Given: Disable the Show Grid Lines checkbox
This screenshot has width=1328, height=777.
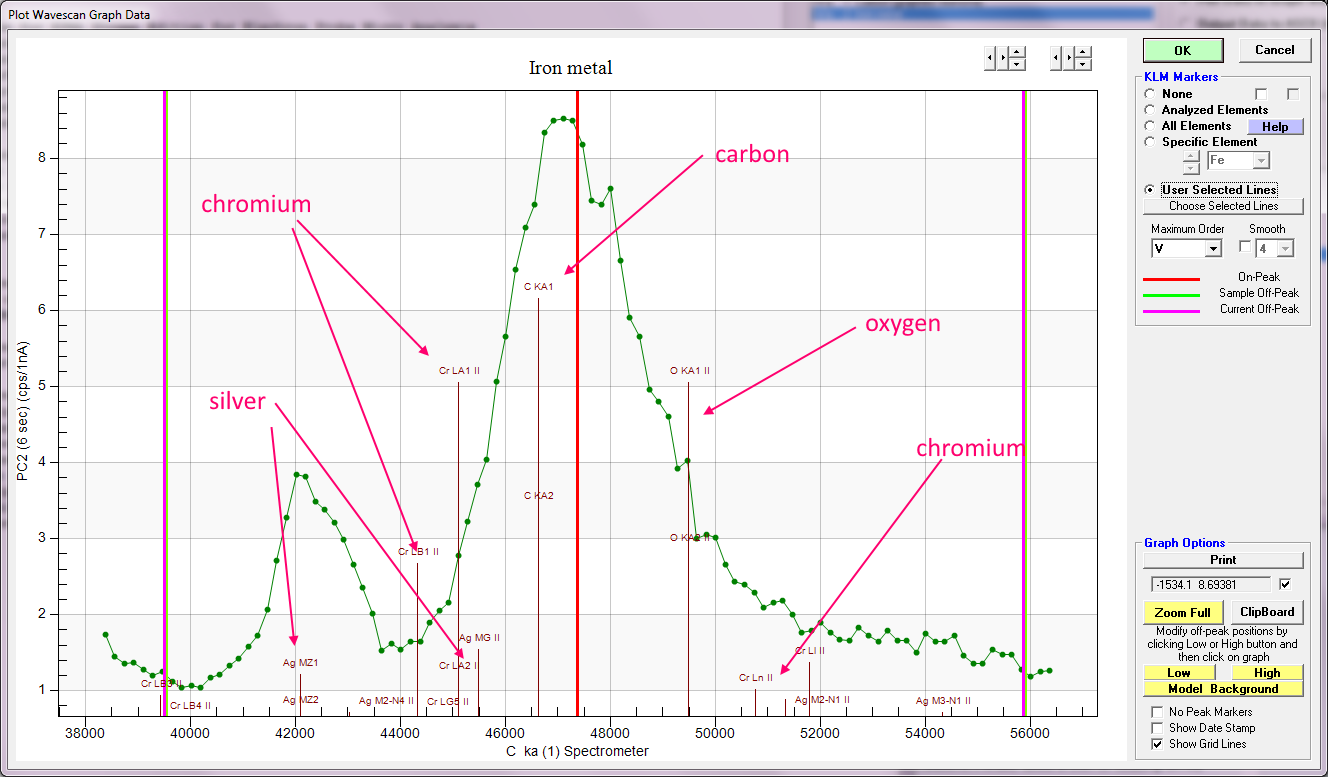Looking at the screenshot, I should 1158,744.
